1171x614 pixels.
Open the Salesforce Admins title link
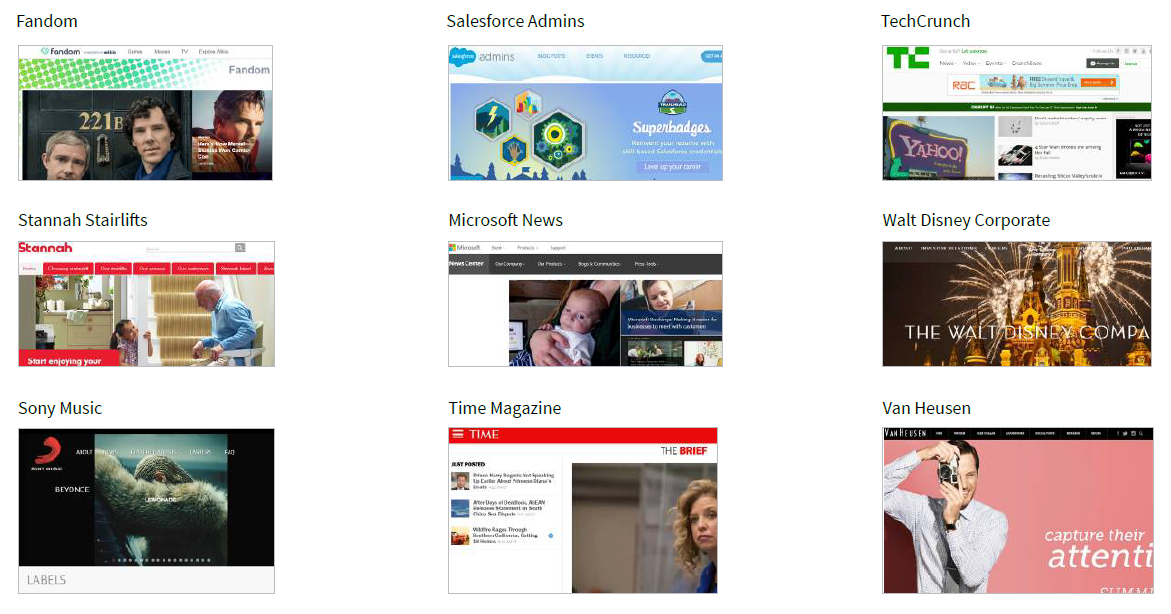tap(515, 21)
